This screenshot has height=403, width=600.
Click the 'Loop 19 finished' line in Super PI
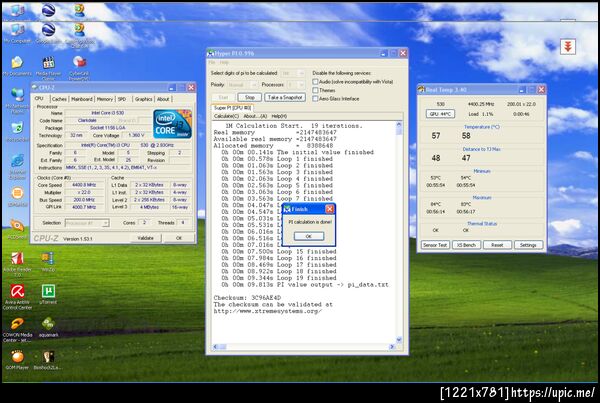point(279,278)
